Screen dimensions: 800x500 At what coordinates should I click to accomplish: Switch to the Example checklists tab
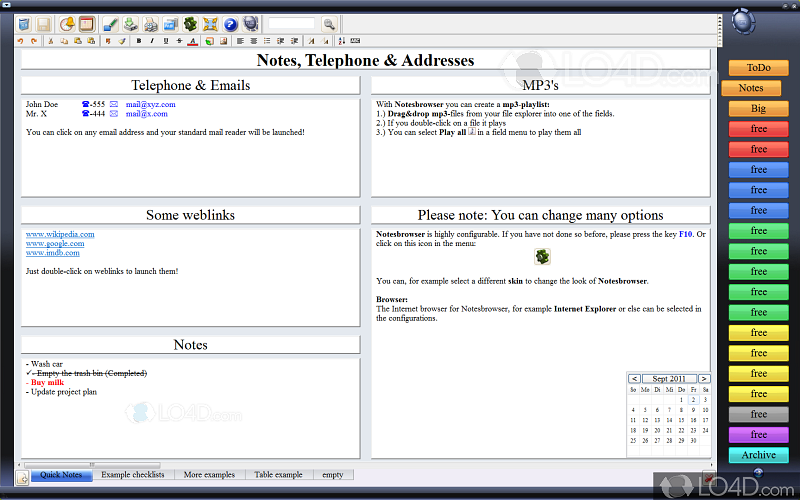[x=133, y=475]
